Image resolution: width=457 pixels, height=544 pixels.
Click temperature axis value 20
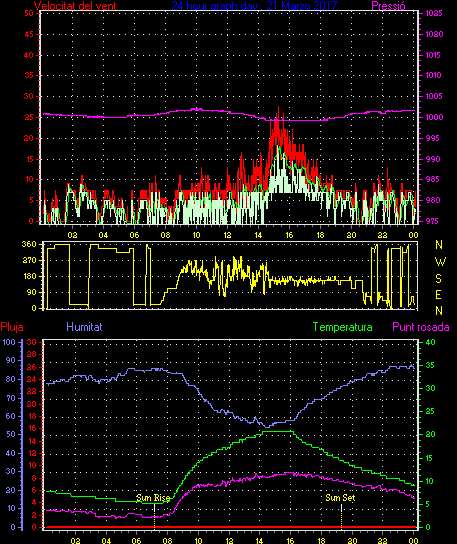pos(430,434)
